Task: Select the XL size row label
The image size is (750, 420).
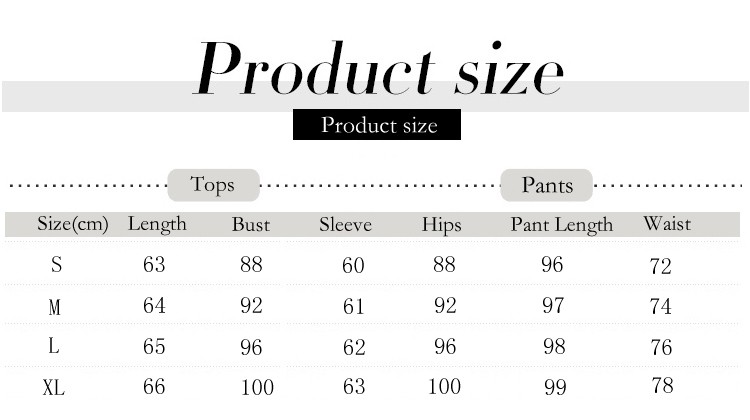Action: [54, 387]
